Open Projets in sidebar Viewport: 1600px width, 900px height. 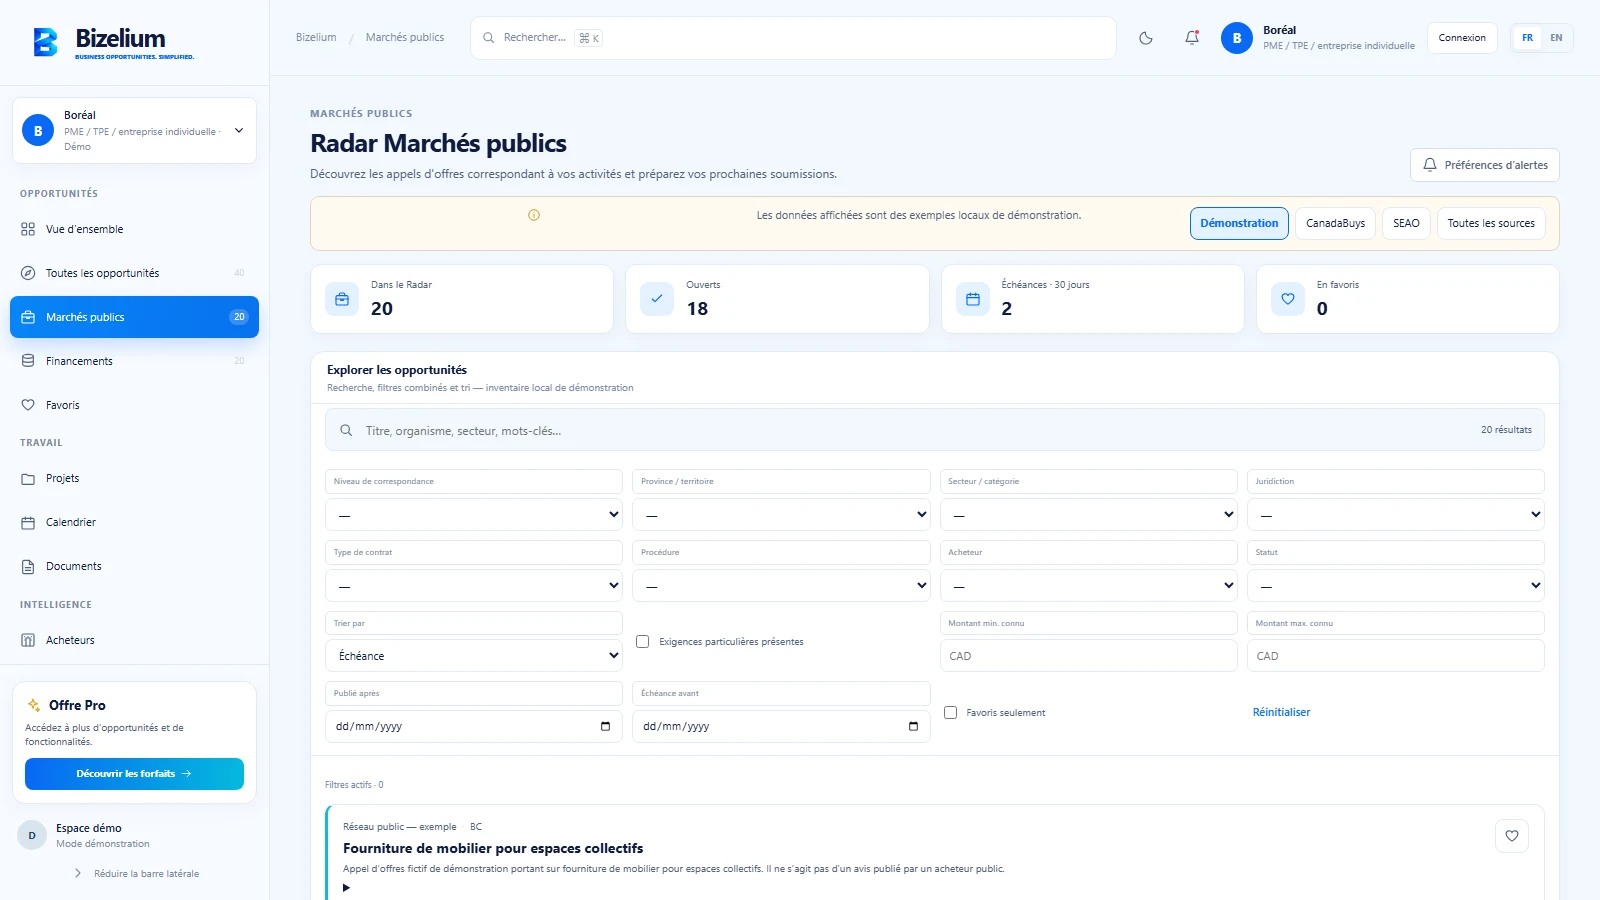pyautogui.click(x=134, y=478)
